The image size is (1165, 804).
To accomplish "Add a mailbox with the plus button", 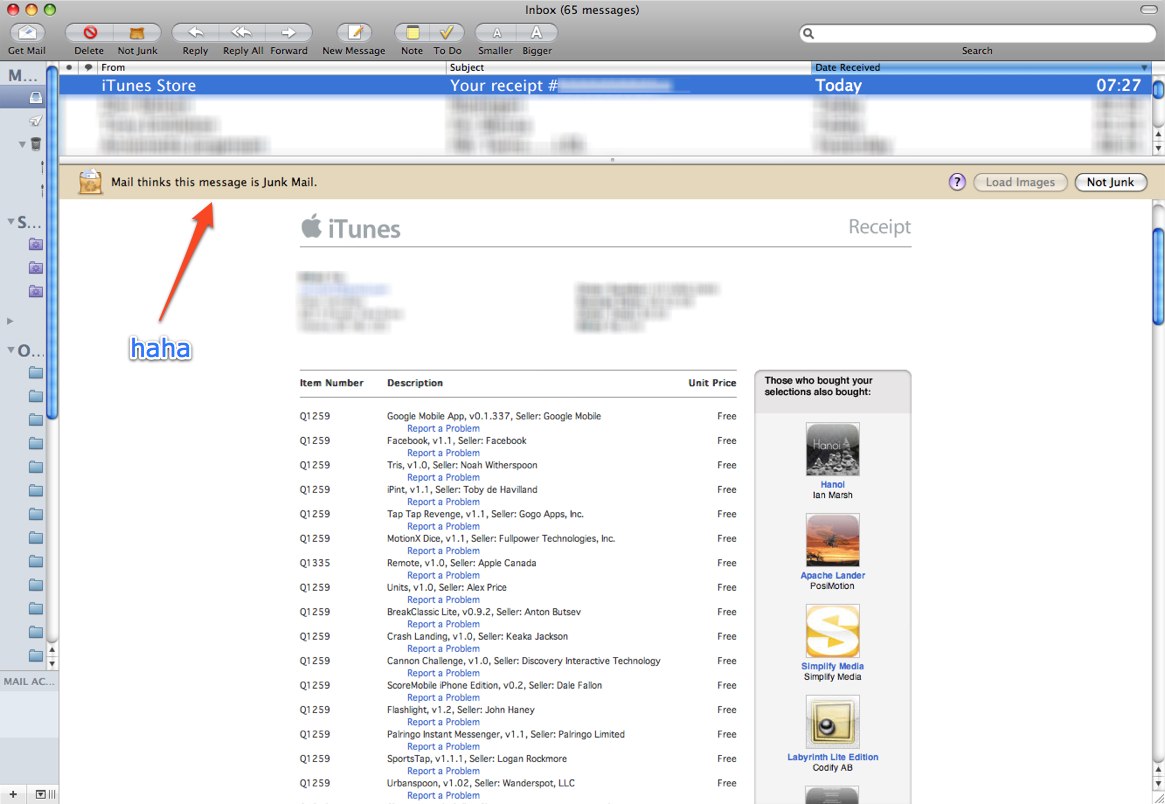I will [x=13, y=794].
